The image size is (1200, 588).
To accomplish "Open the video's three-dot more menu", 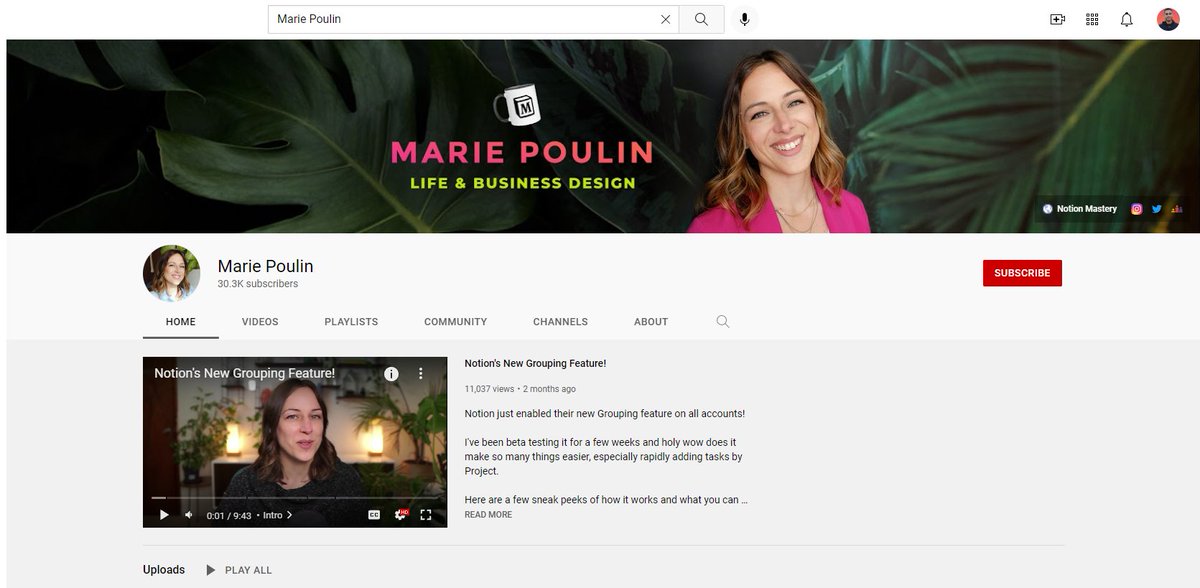I will coord(421,373).
